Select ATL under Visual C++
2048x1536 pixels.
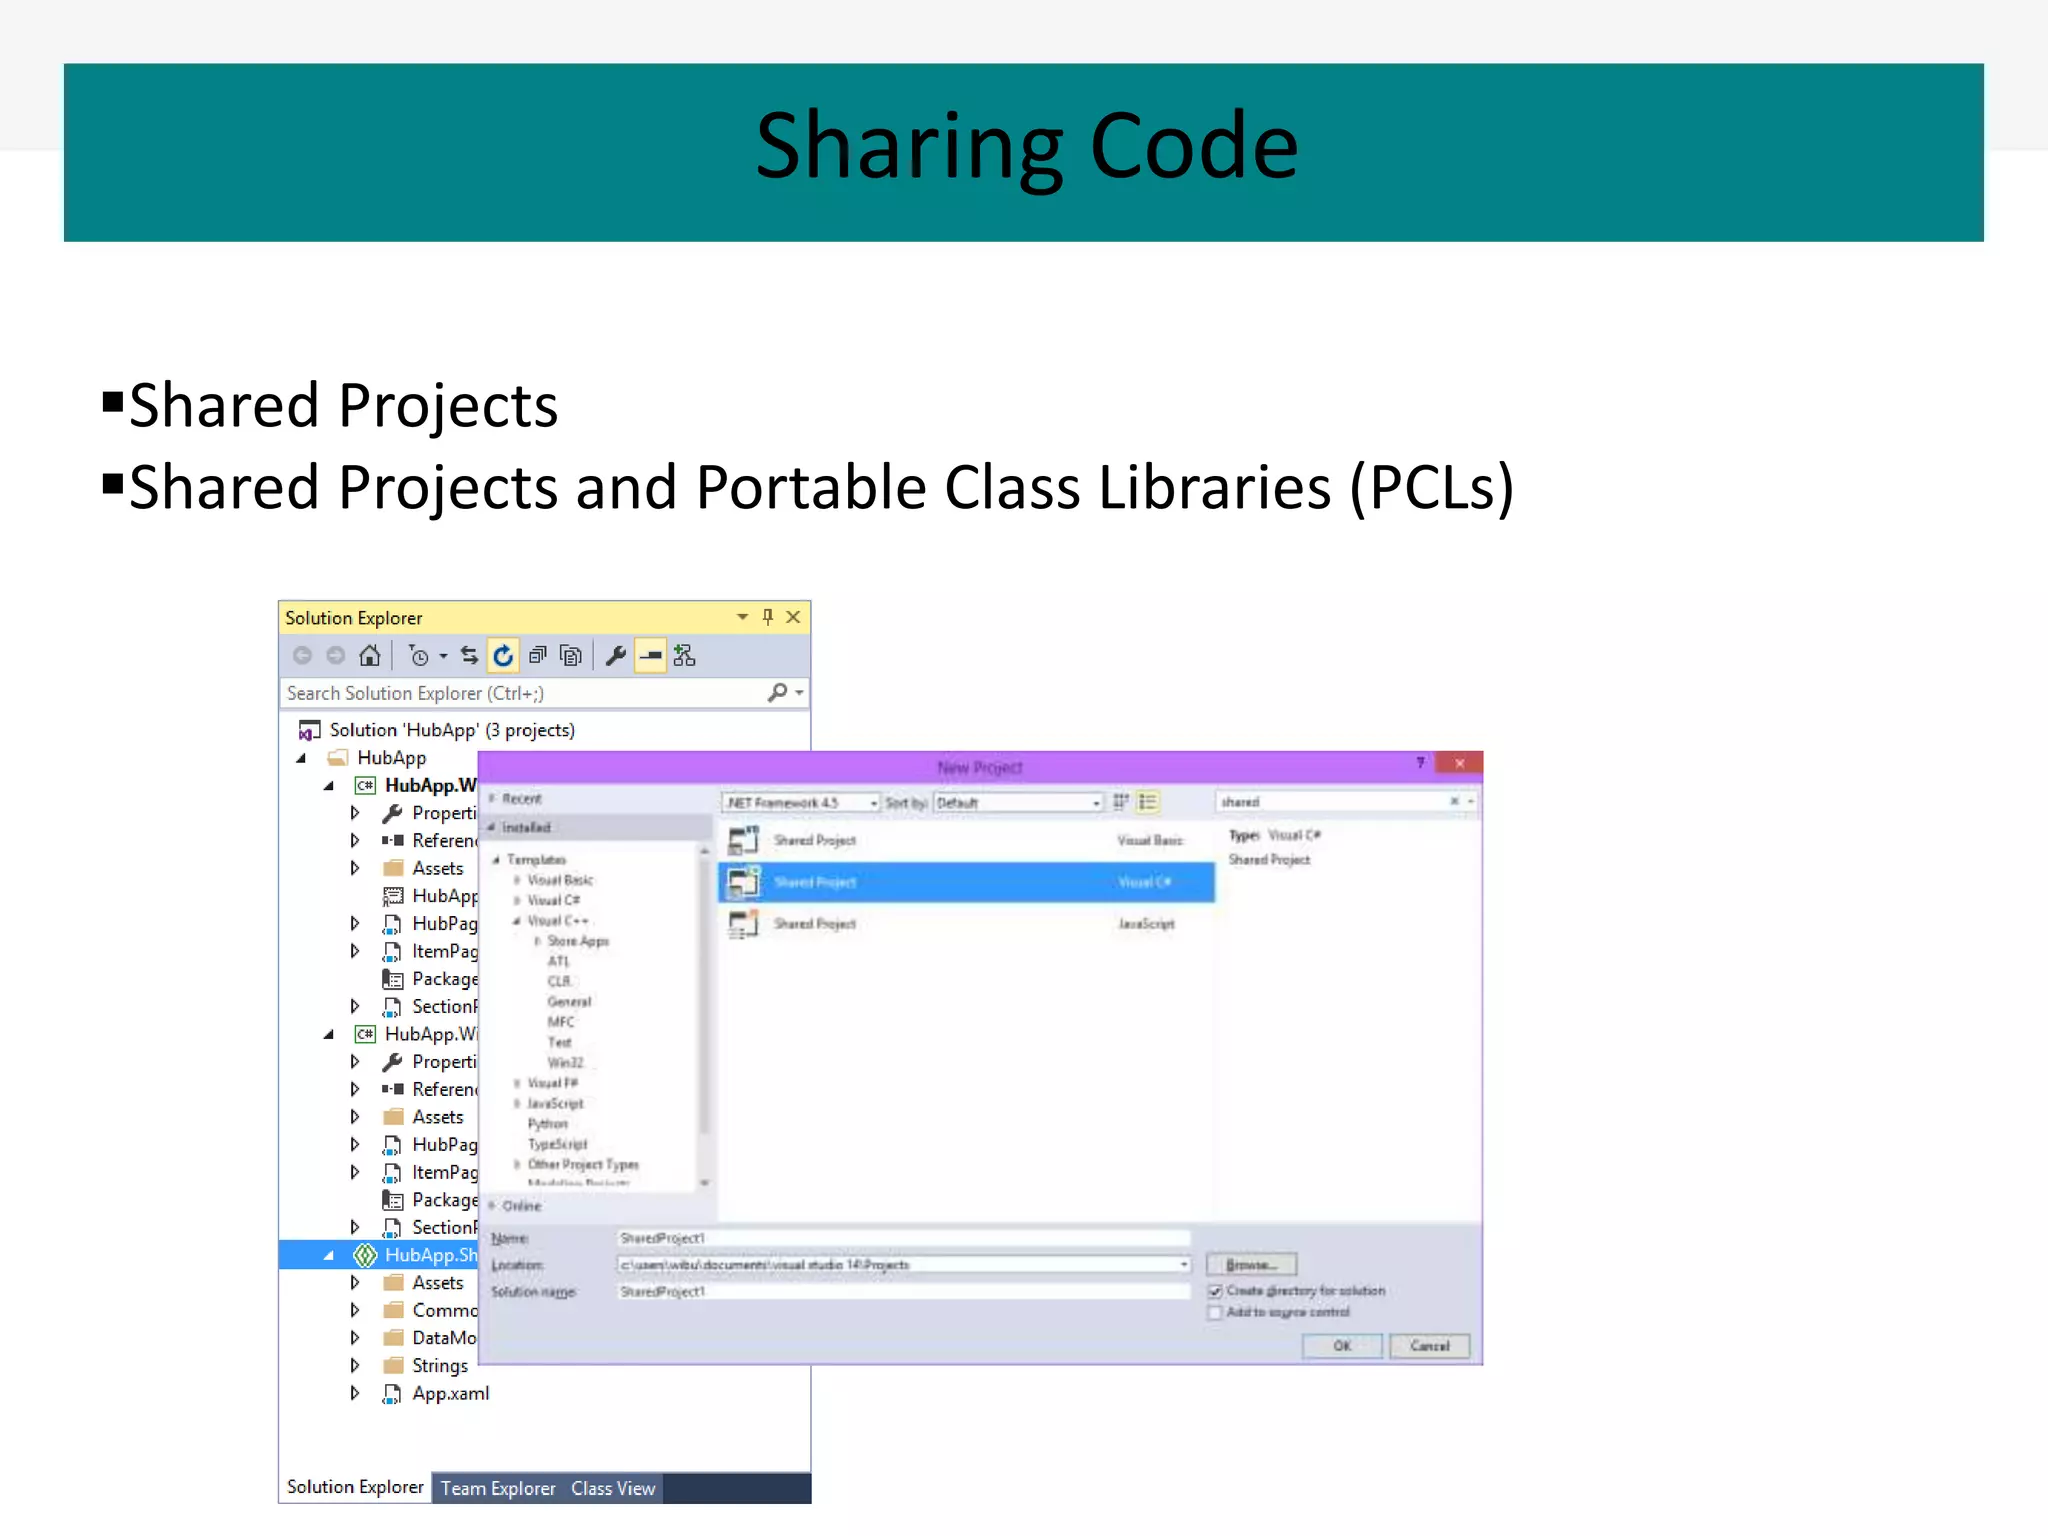[558, 961]
